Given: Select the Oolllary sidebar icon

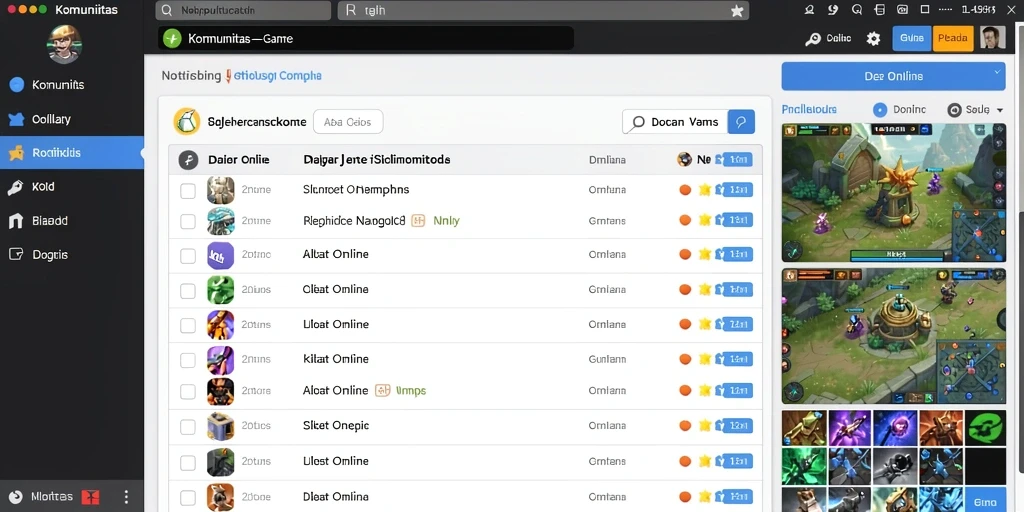Looking at the screenshot, I should (x=16, y=120).
